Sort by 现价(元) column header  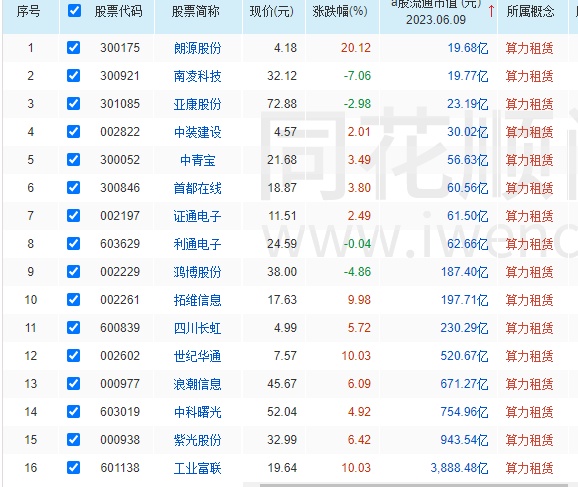pyautogui.click(x=272, y=11)
